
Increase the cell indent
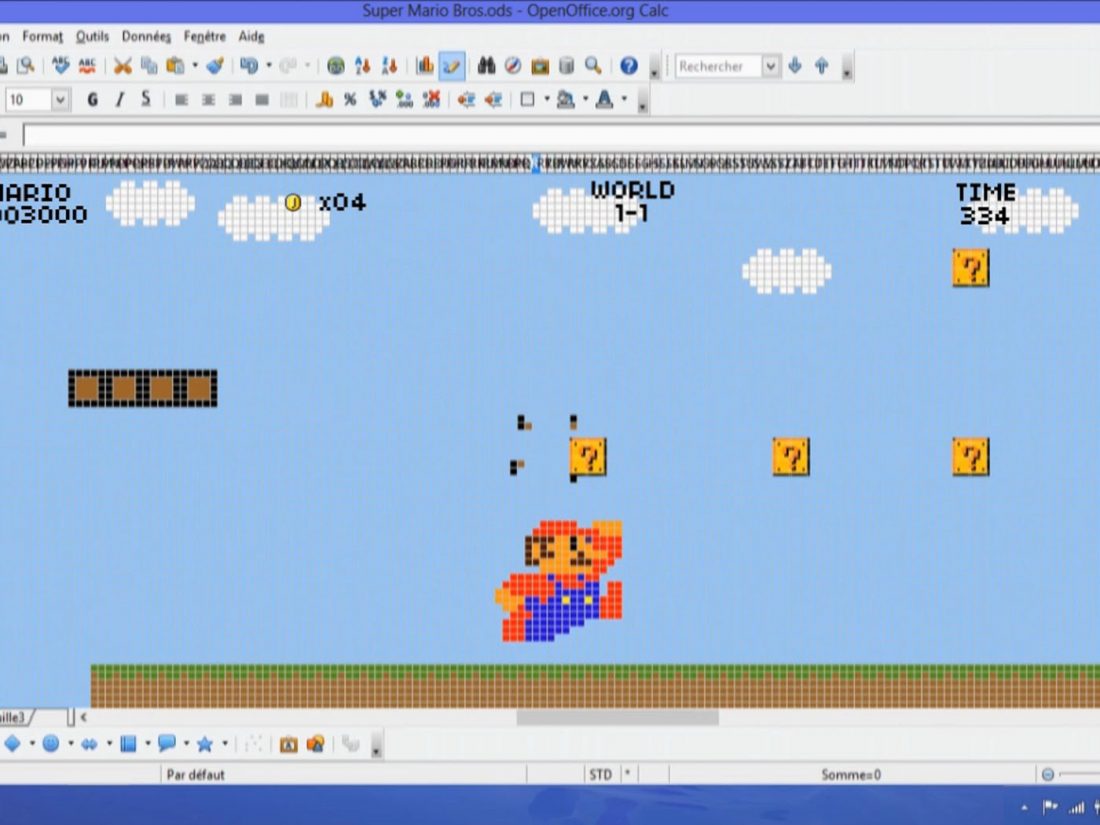pyautogui.click(x=493, y=100)
